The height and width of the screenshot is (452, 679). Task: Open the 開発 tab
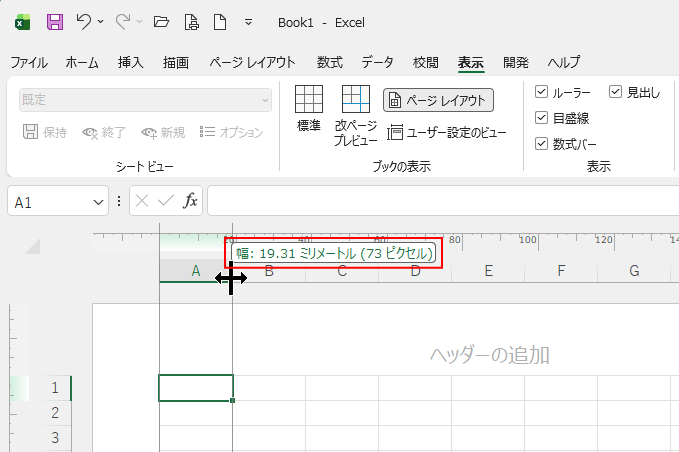point(516,62)
